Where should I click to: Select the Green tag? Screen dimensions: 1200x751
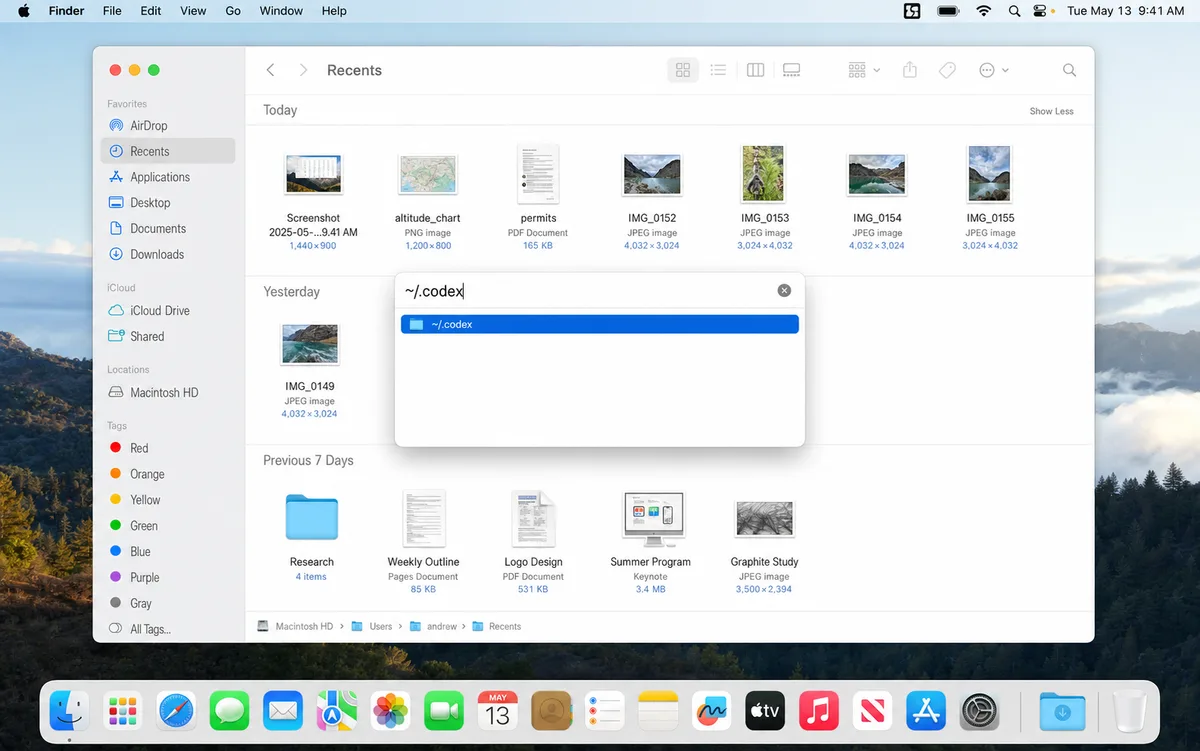(x=167, y=526)
